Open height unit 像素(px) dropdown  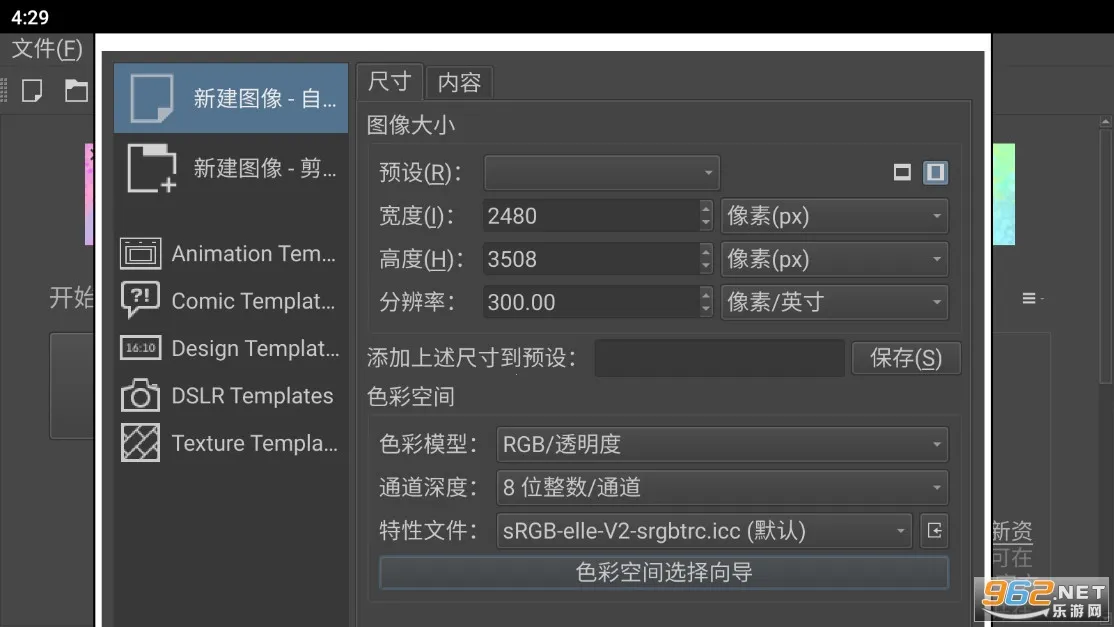pos(834,259)
